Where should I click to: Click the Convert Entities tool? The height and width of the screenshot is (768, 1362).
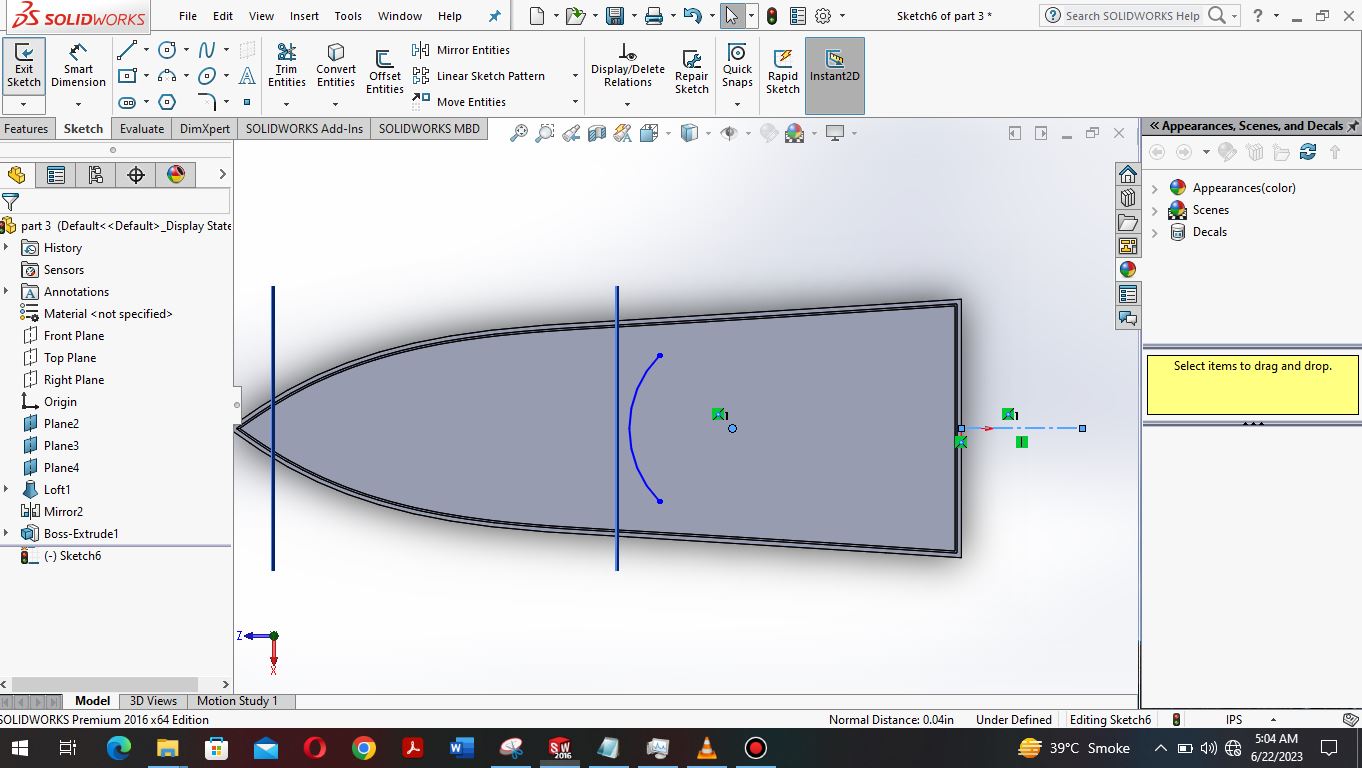336,66
